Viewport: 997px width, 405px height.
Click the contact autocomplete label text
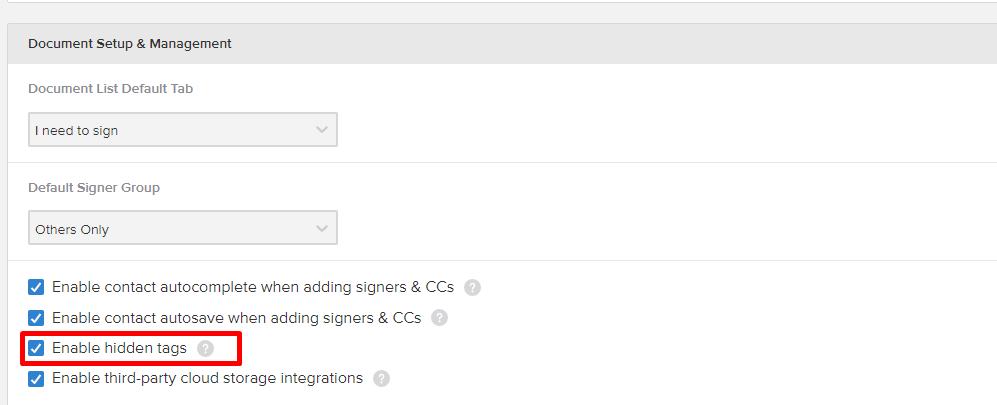click(x=253, y=287)
